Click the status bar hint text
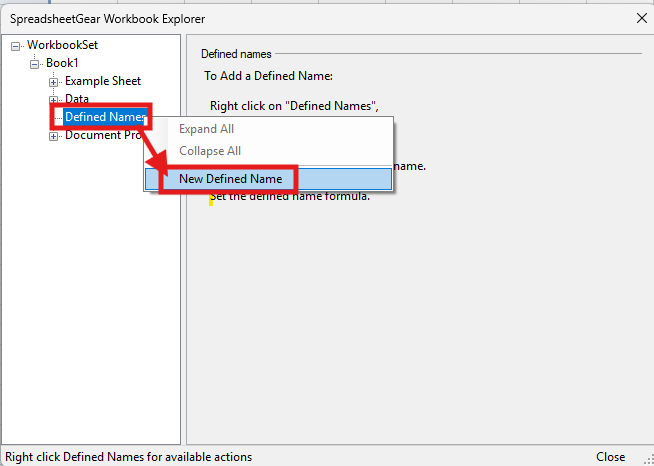654x466 pixels. point(128,456)
